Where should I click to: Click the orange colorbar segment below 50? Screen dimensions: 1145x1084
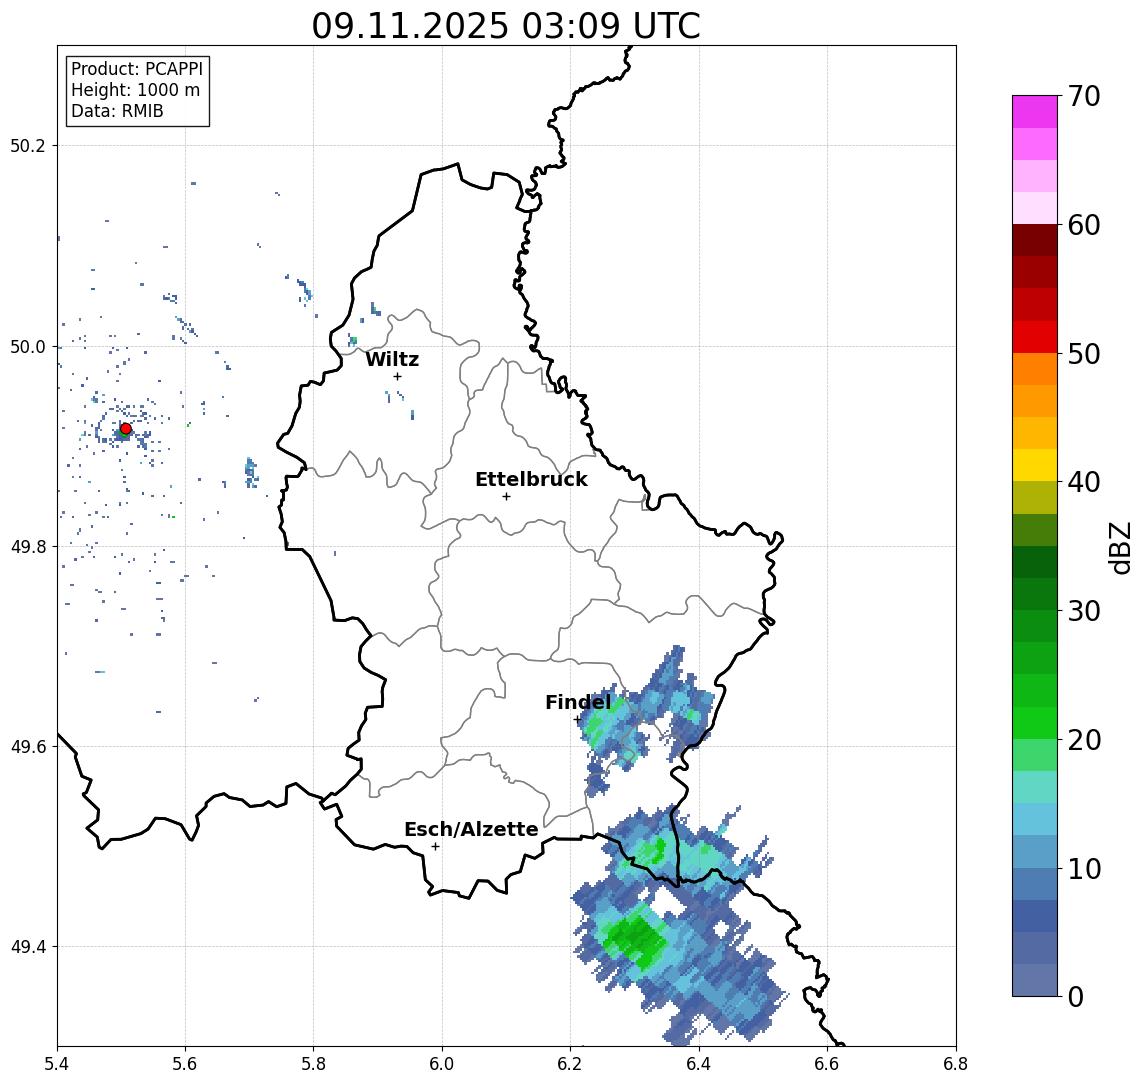(x=1035, y=369)
